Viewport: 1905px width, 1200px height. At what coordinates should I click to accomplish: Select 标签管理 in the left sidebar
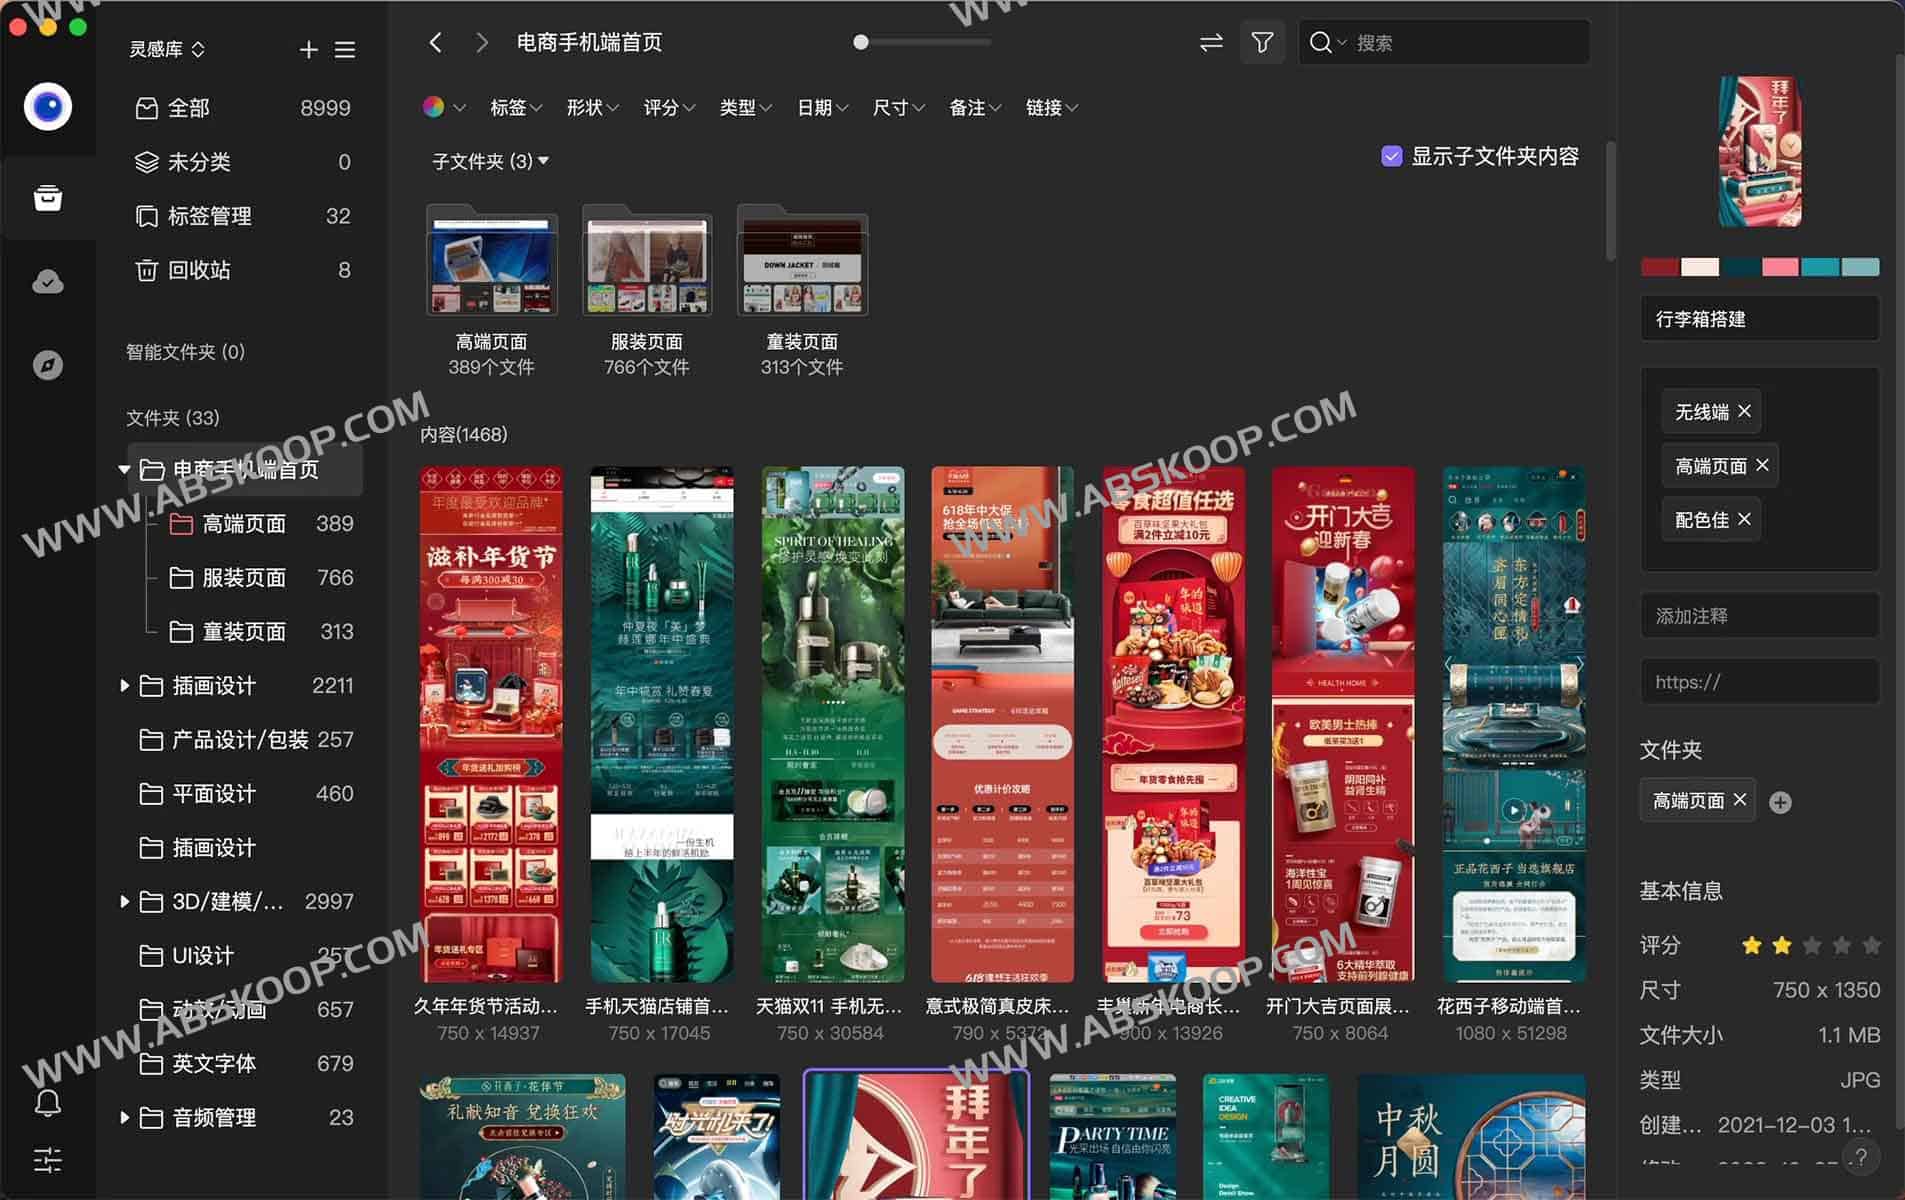(x=211, y=215)
